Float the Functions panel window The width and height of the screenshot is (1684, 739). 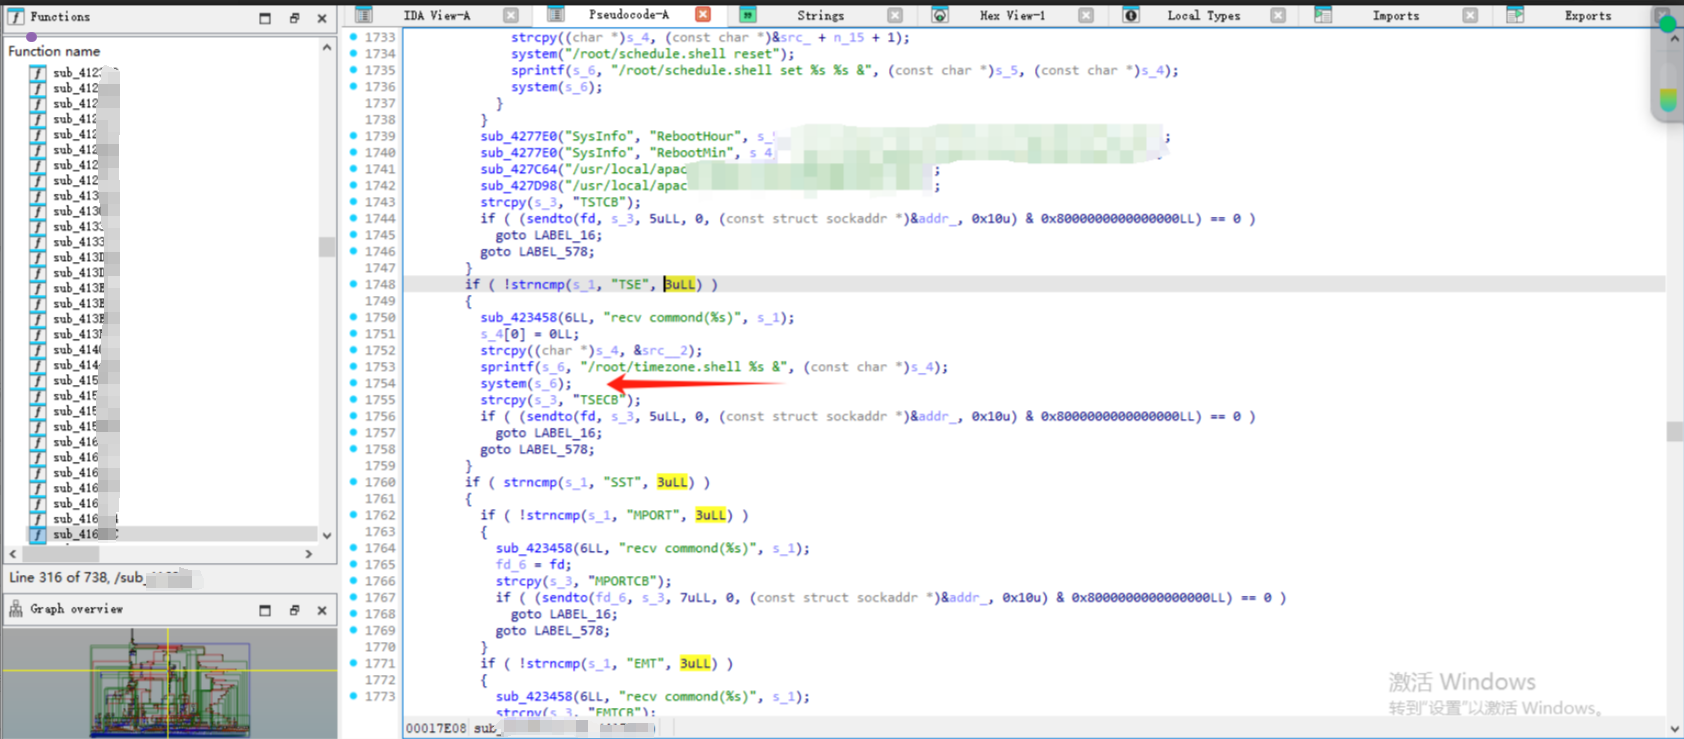click(294, 18)
